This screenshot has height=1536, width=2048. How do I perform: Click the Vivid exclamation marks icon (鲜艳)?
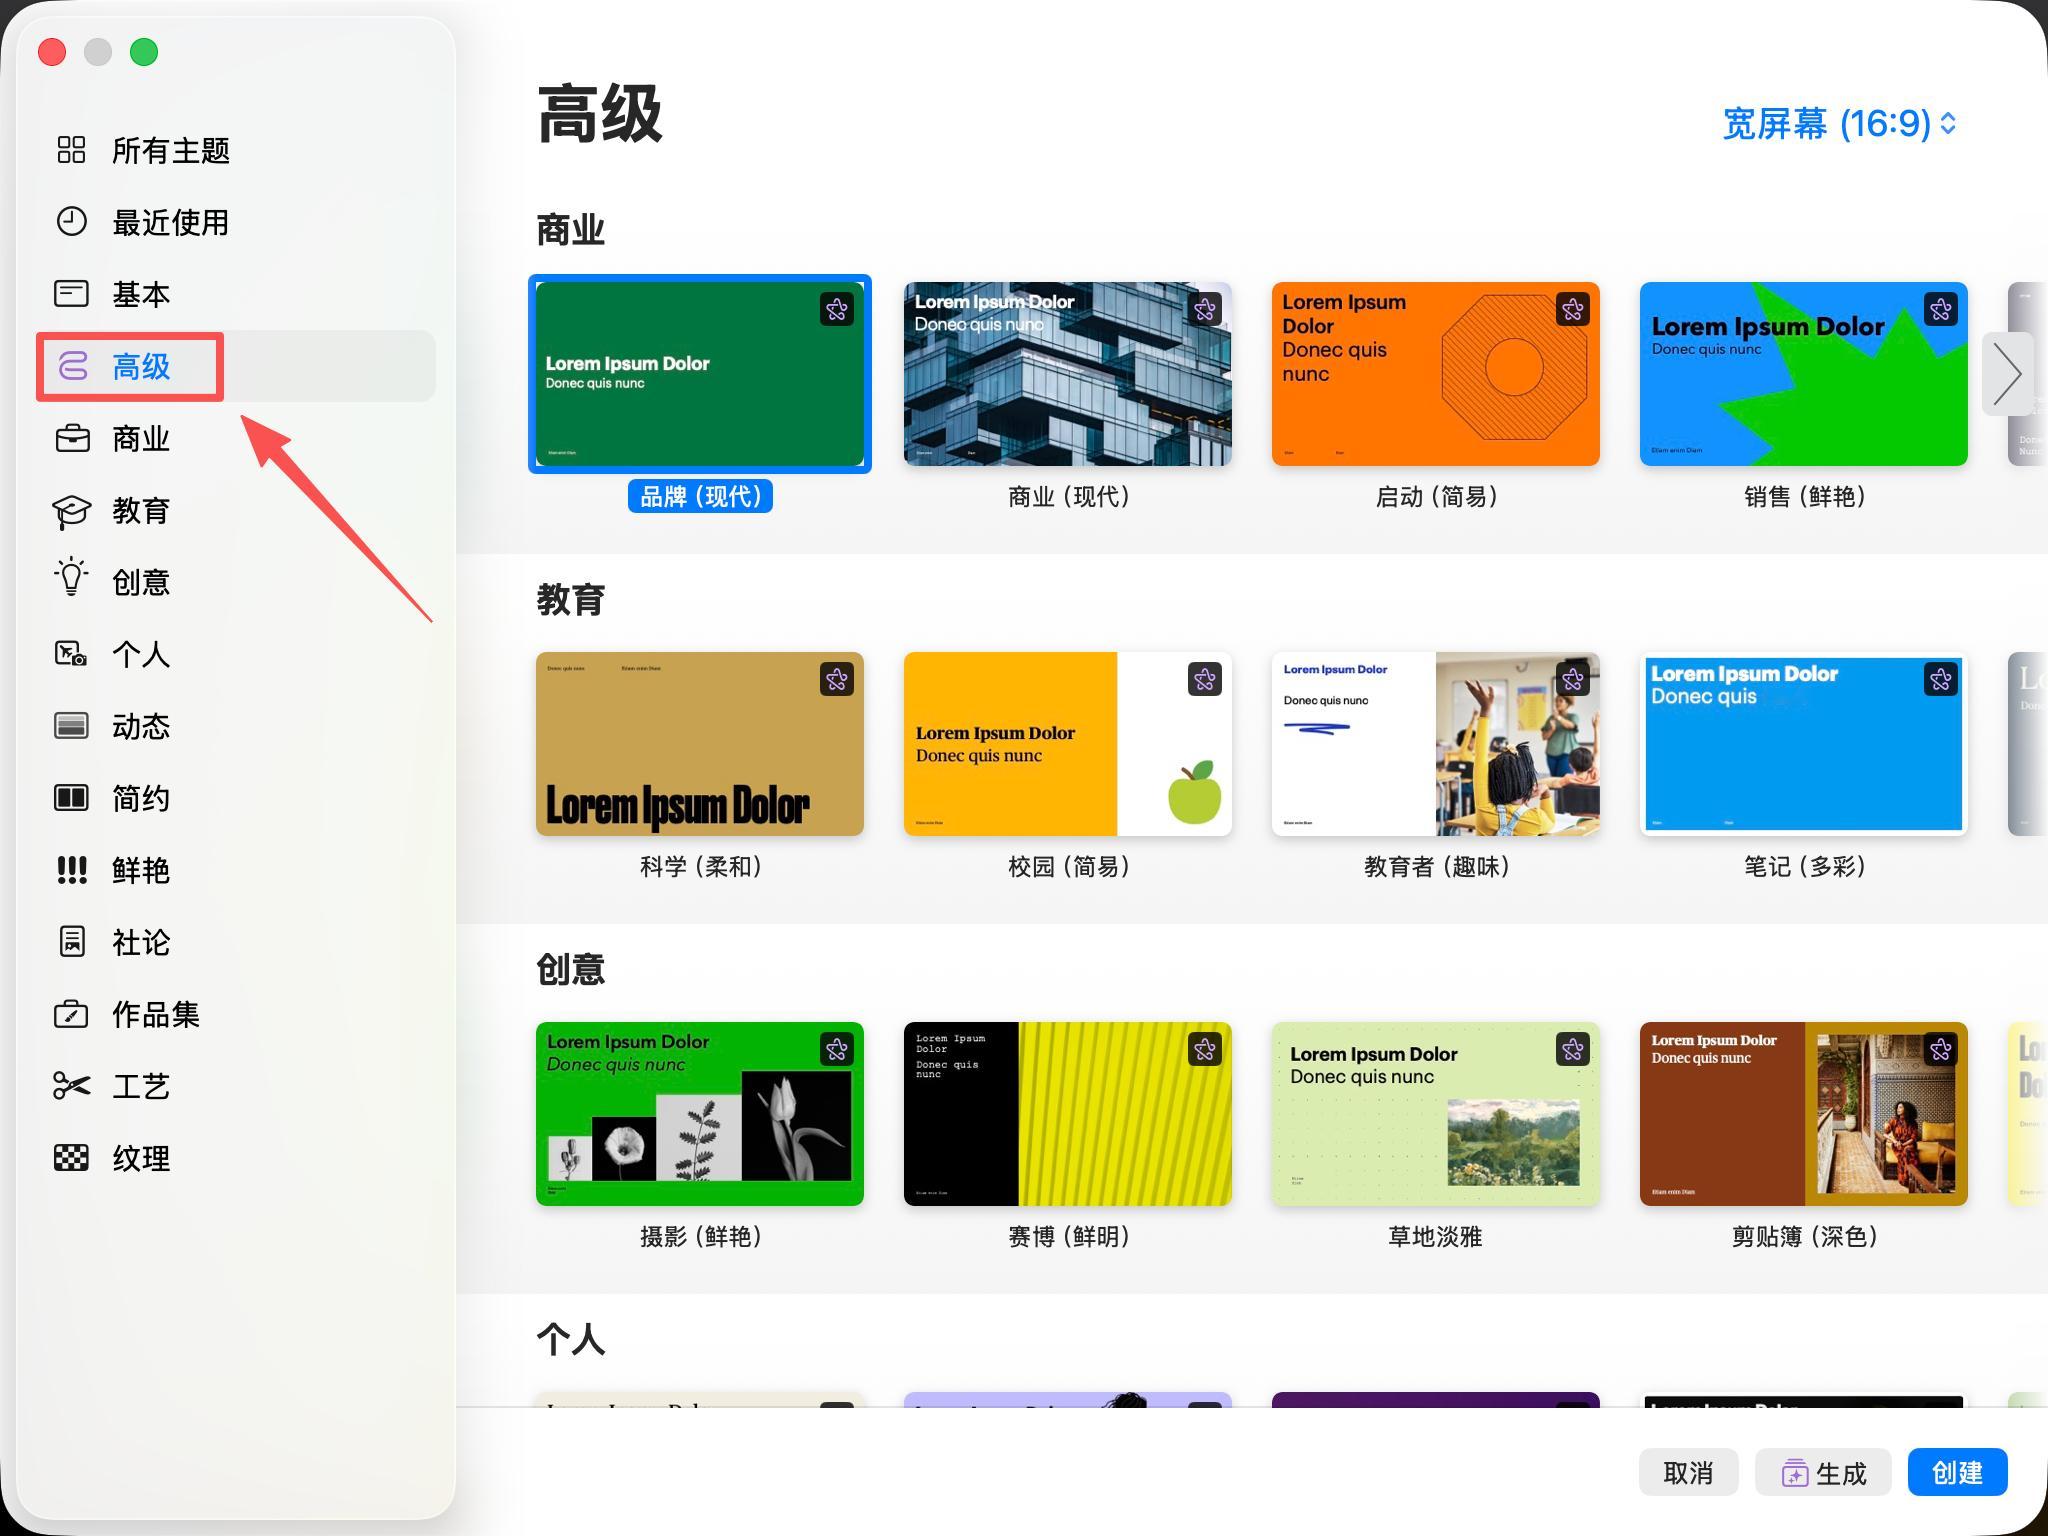click(x=71, y=870)
